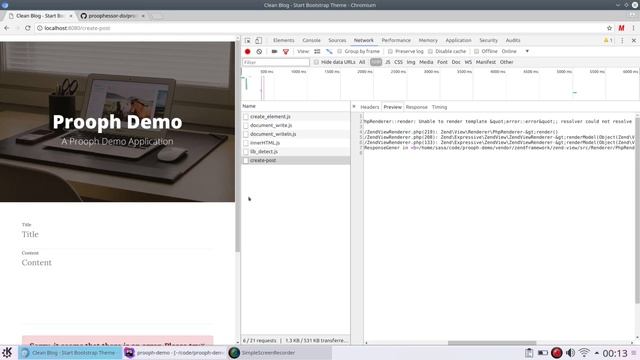Click the preview pane horizontal scrollbar

pyautogui.click(x=492, y=343)
